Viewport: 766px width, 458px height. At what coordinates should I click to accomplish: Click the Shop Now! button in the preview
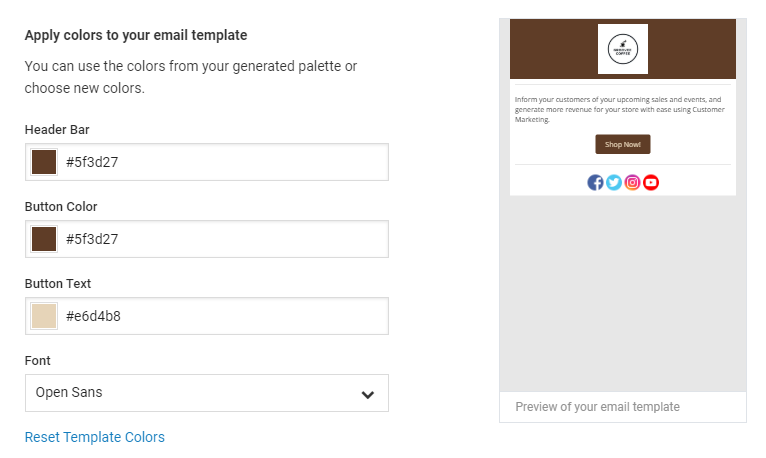(x=623, y=144)
